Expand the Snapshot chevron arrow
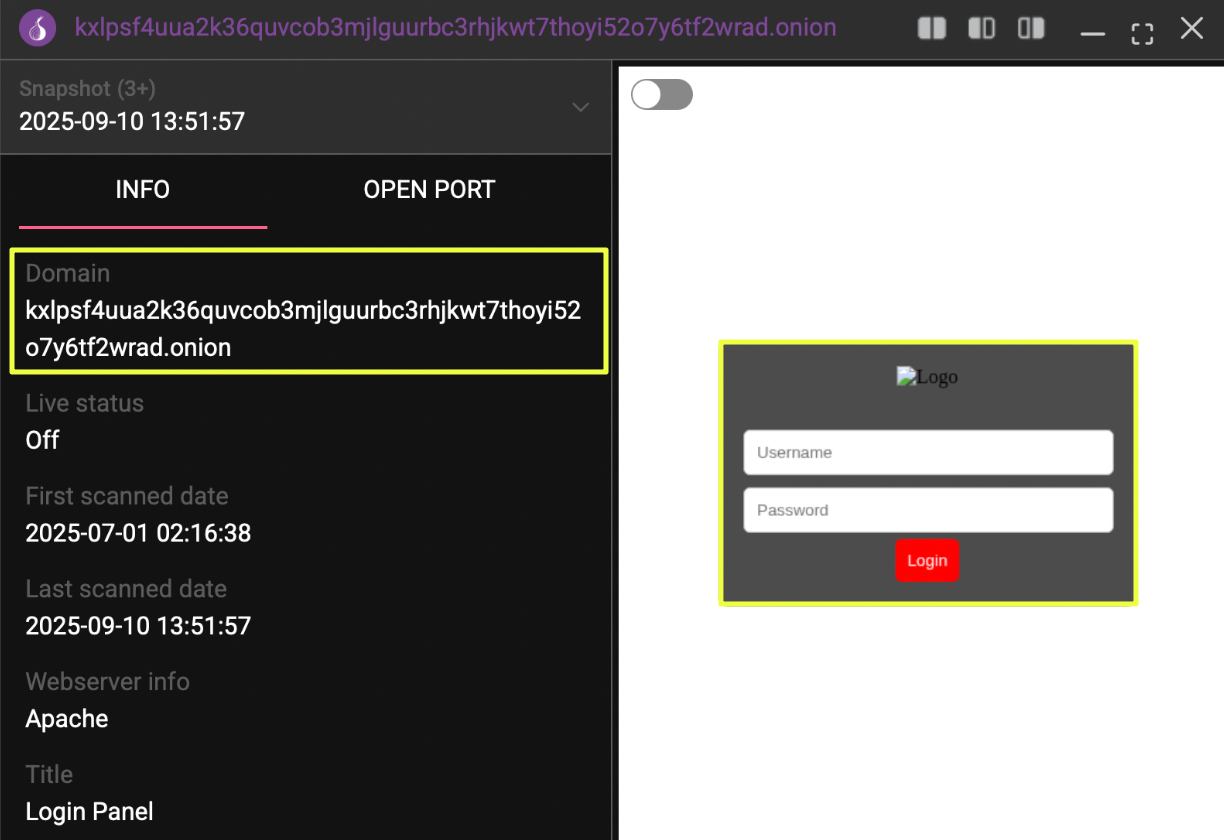Viewport: 1224px width, 840px height. click(x=580, y=107)
